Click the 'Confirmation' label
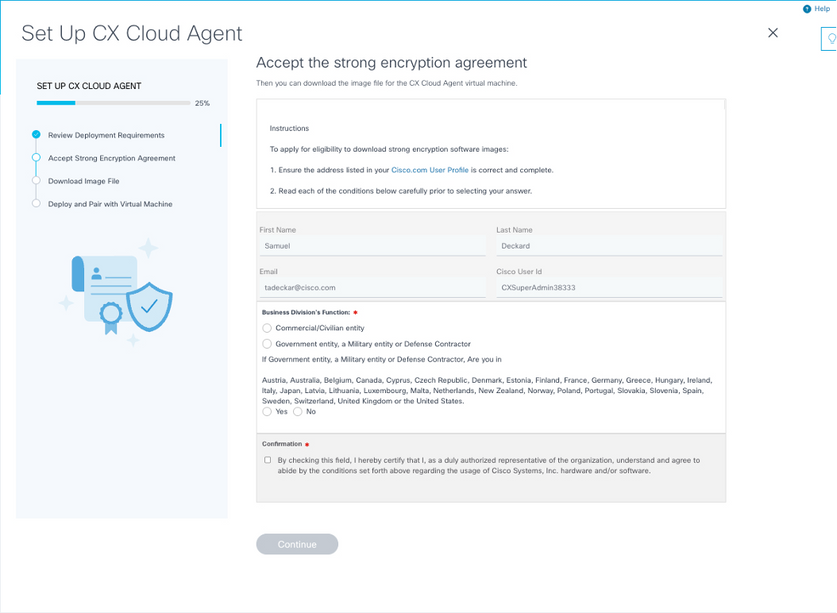837x613 pixels. [x=282, y=444]
